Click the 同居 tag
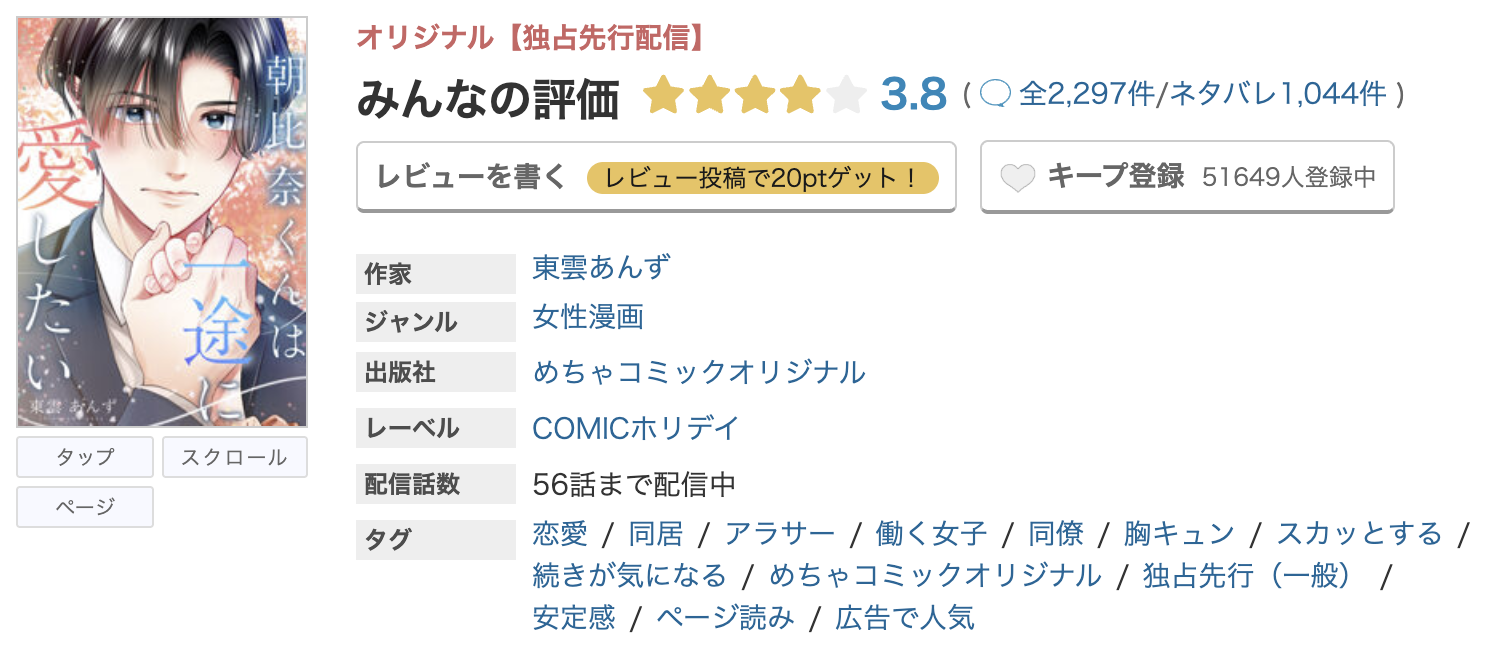The height and width of the screenshot is (664, 1488). [656, 533]
